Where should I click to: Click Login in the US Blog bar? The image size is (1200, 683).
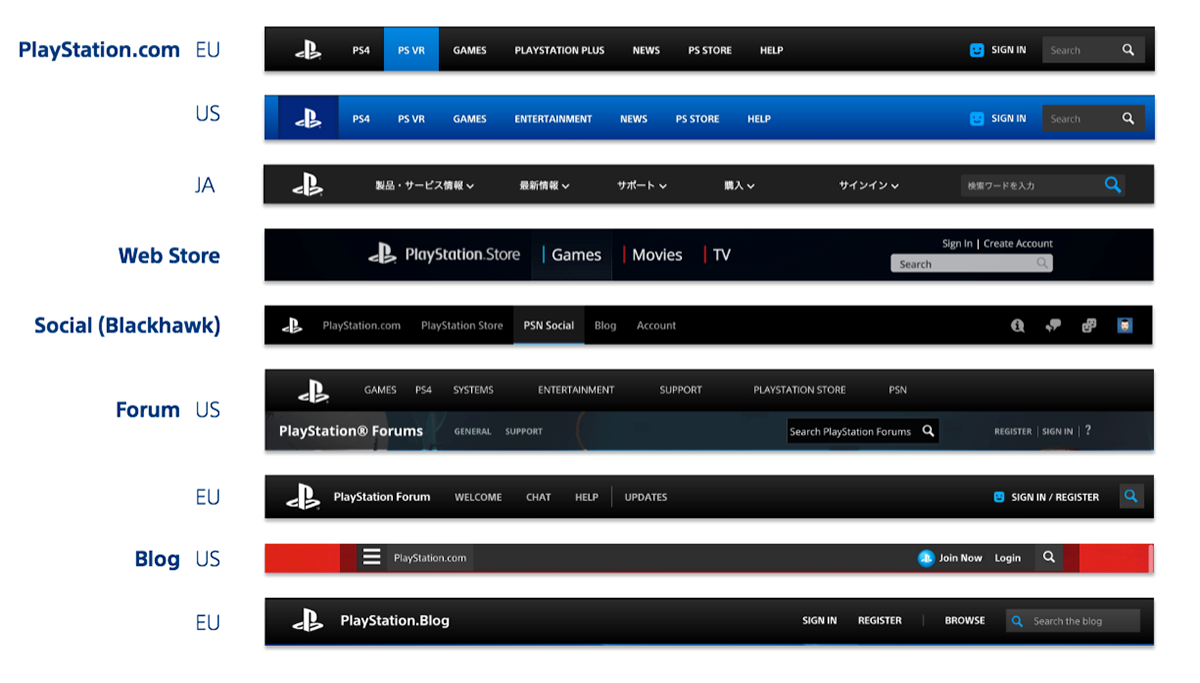pyautogui.click(x=1008, y=558)
